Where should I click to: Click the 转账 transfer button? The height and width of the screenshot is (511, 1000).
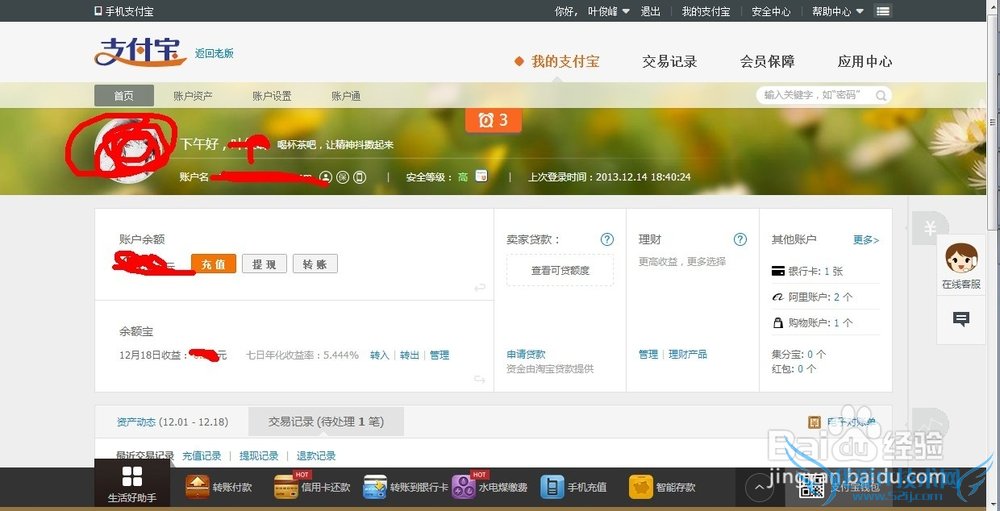click(x=315, y=264)
